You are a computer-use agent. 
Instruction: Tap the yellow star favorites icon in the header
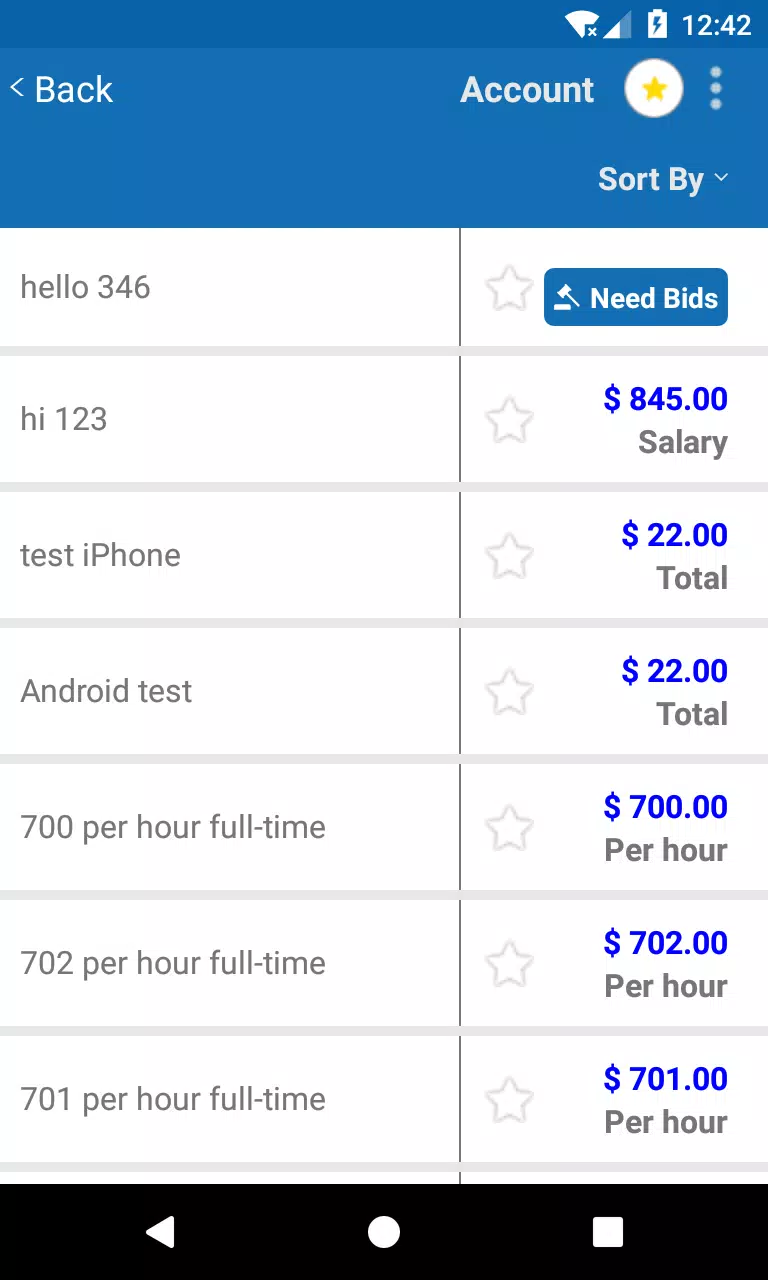coord(654,89)
